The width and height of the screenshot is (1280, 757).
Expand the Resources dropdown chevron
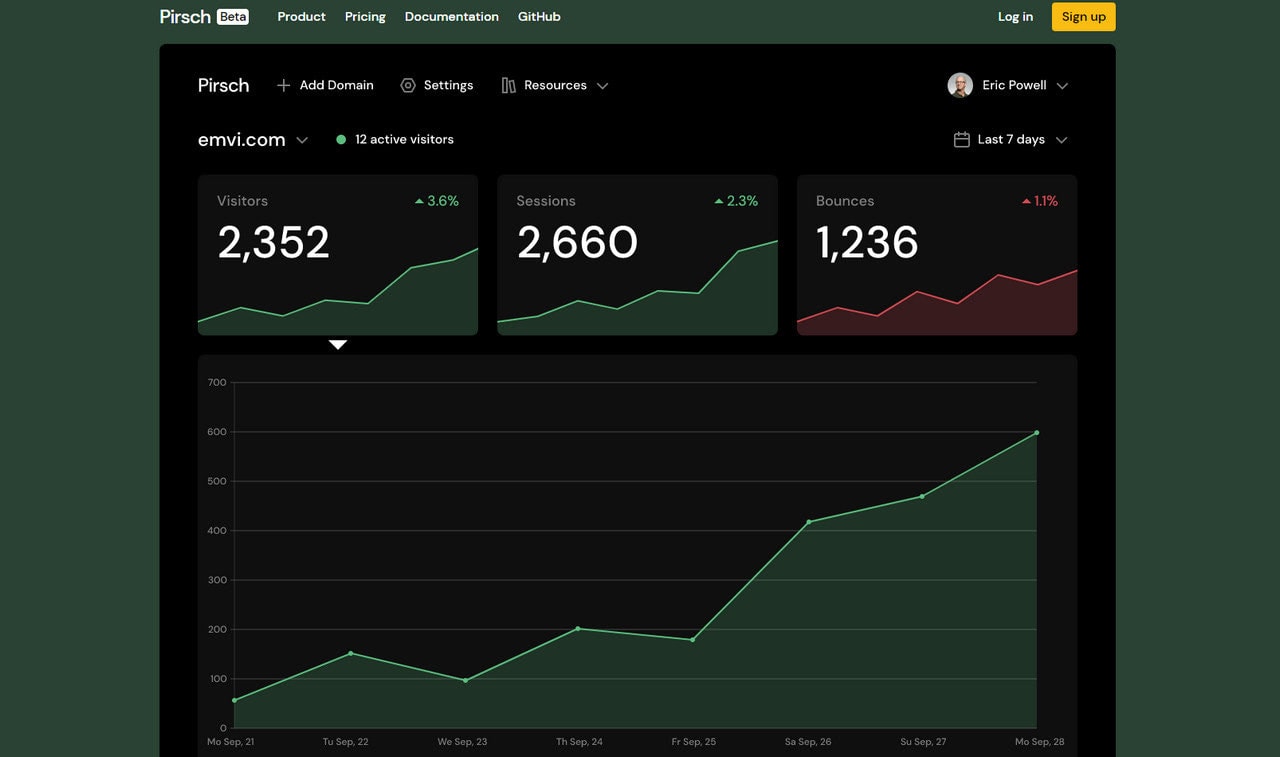click(x=602, y=86)
